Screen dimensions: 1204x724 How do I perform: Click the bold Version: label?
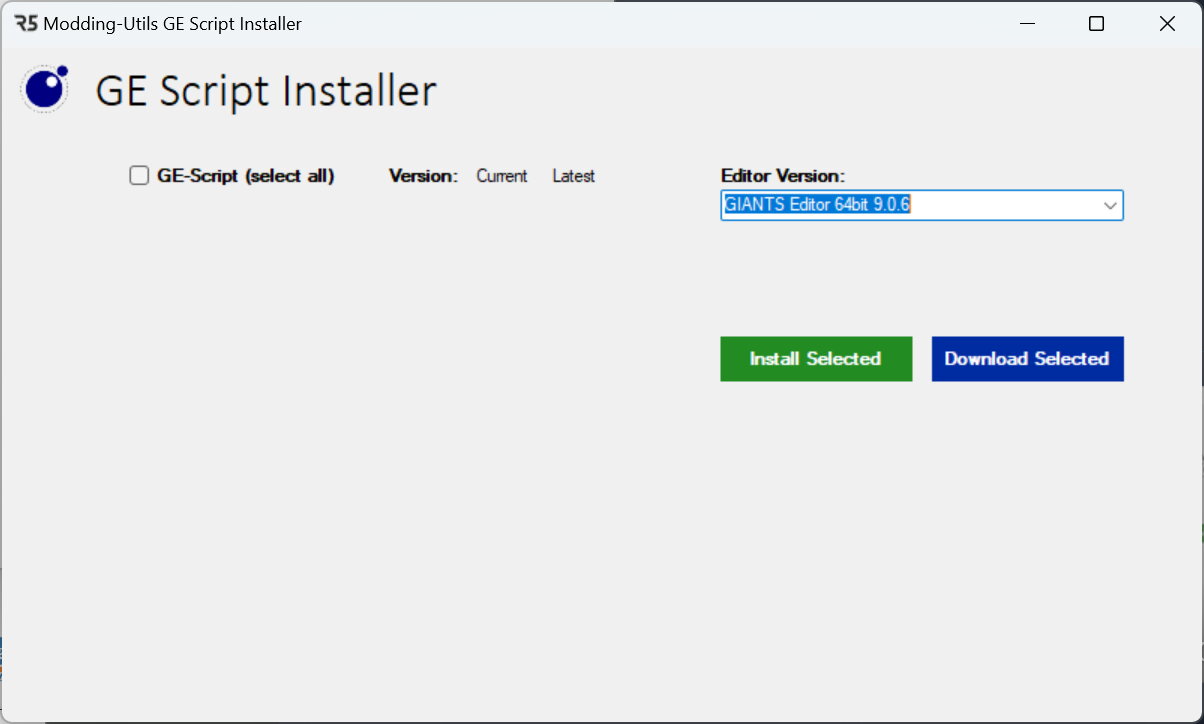pyautogui.click(x=423, y=176)
